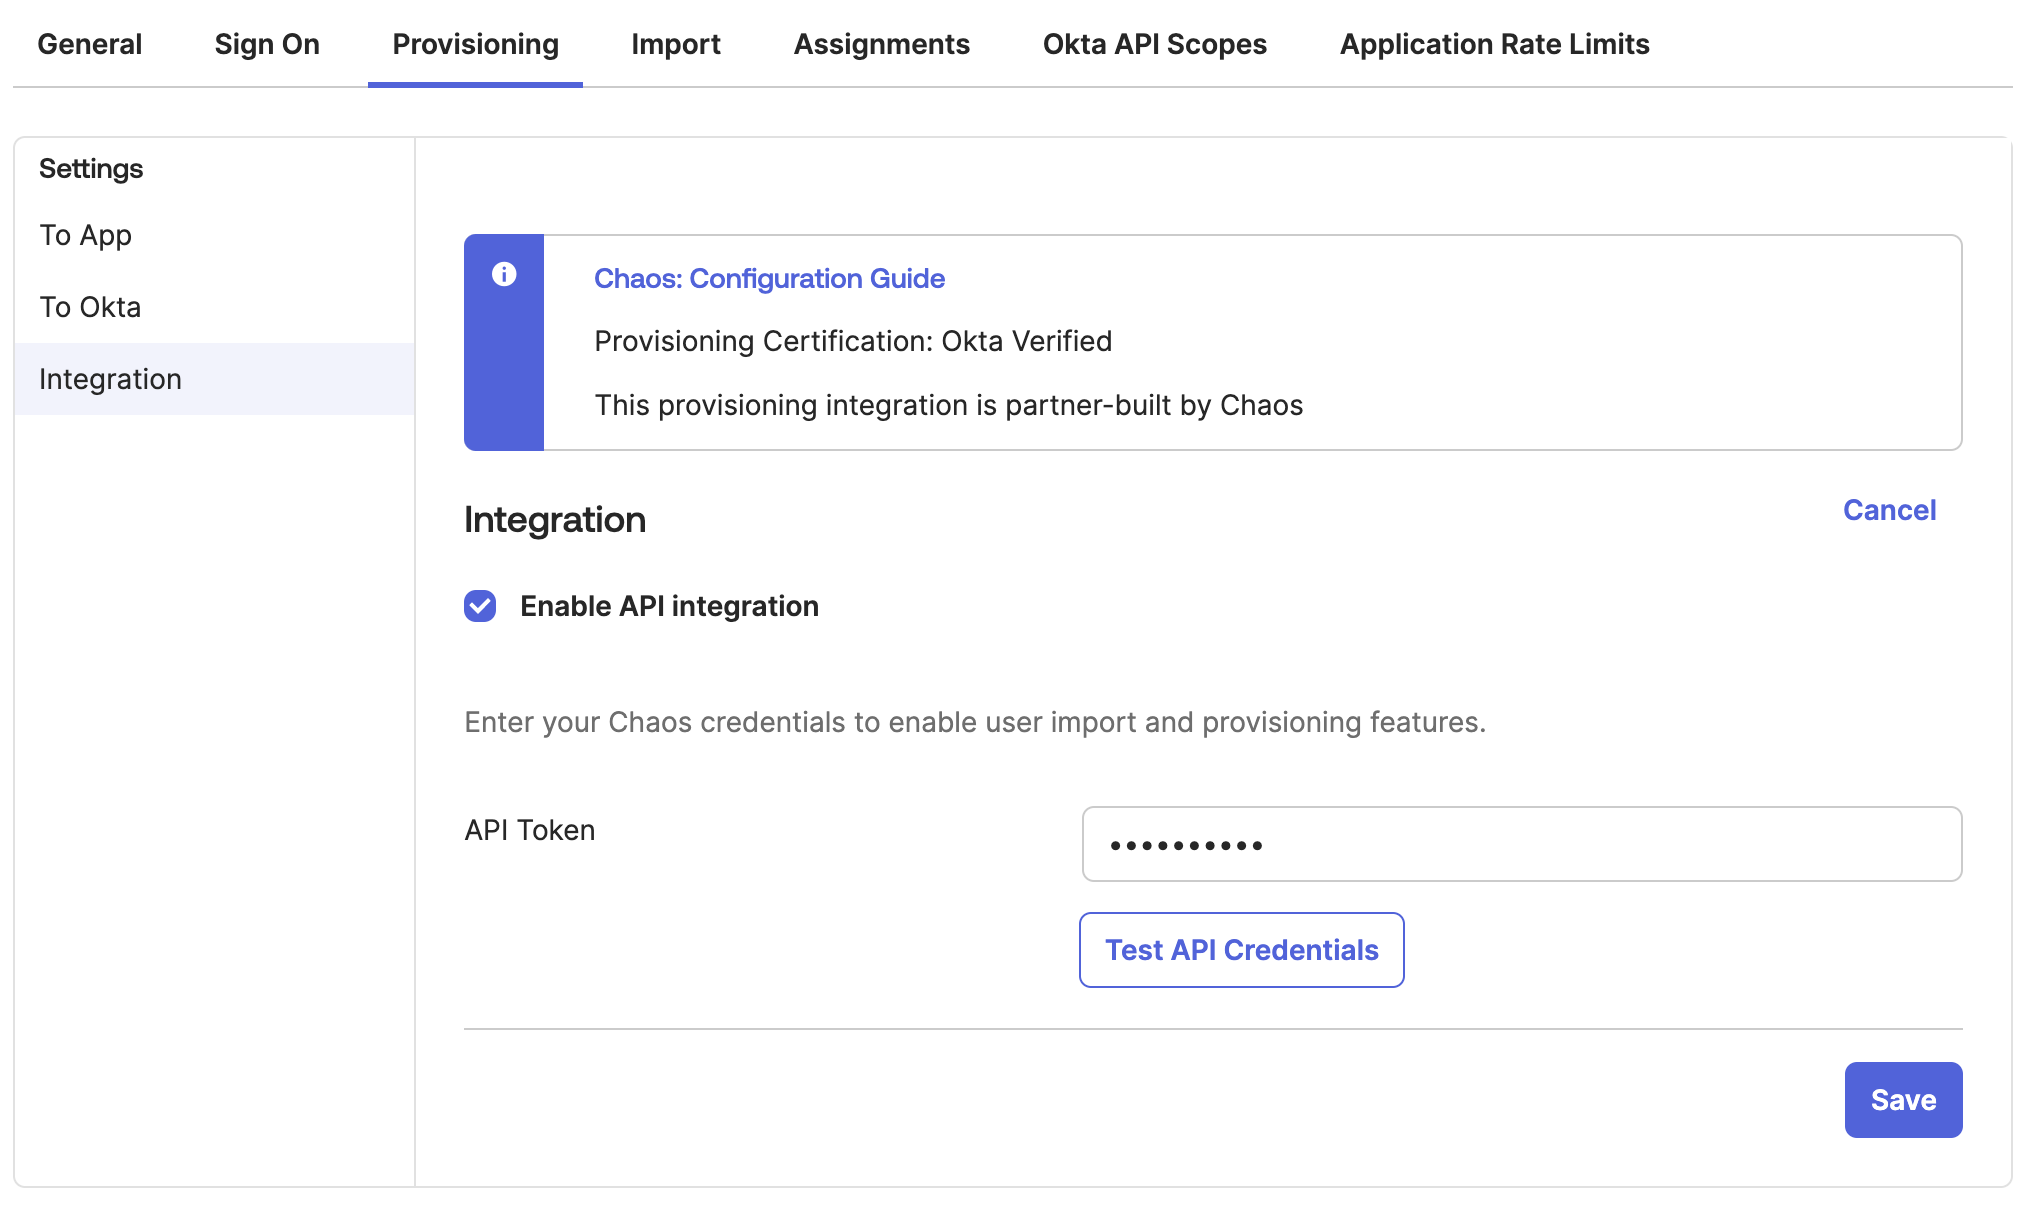Click the Settings sidebar heading
The height and width of the screenshot is (1208, 2022).
(x=91, y=168)
